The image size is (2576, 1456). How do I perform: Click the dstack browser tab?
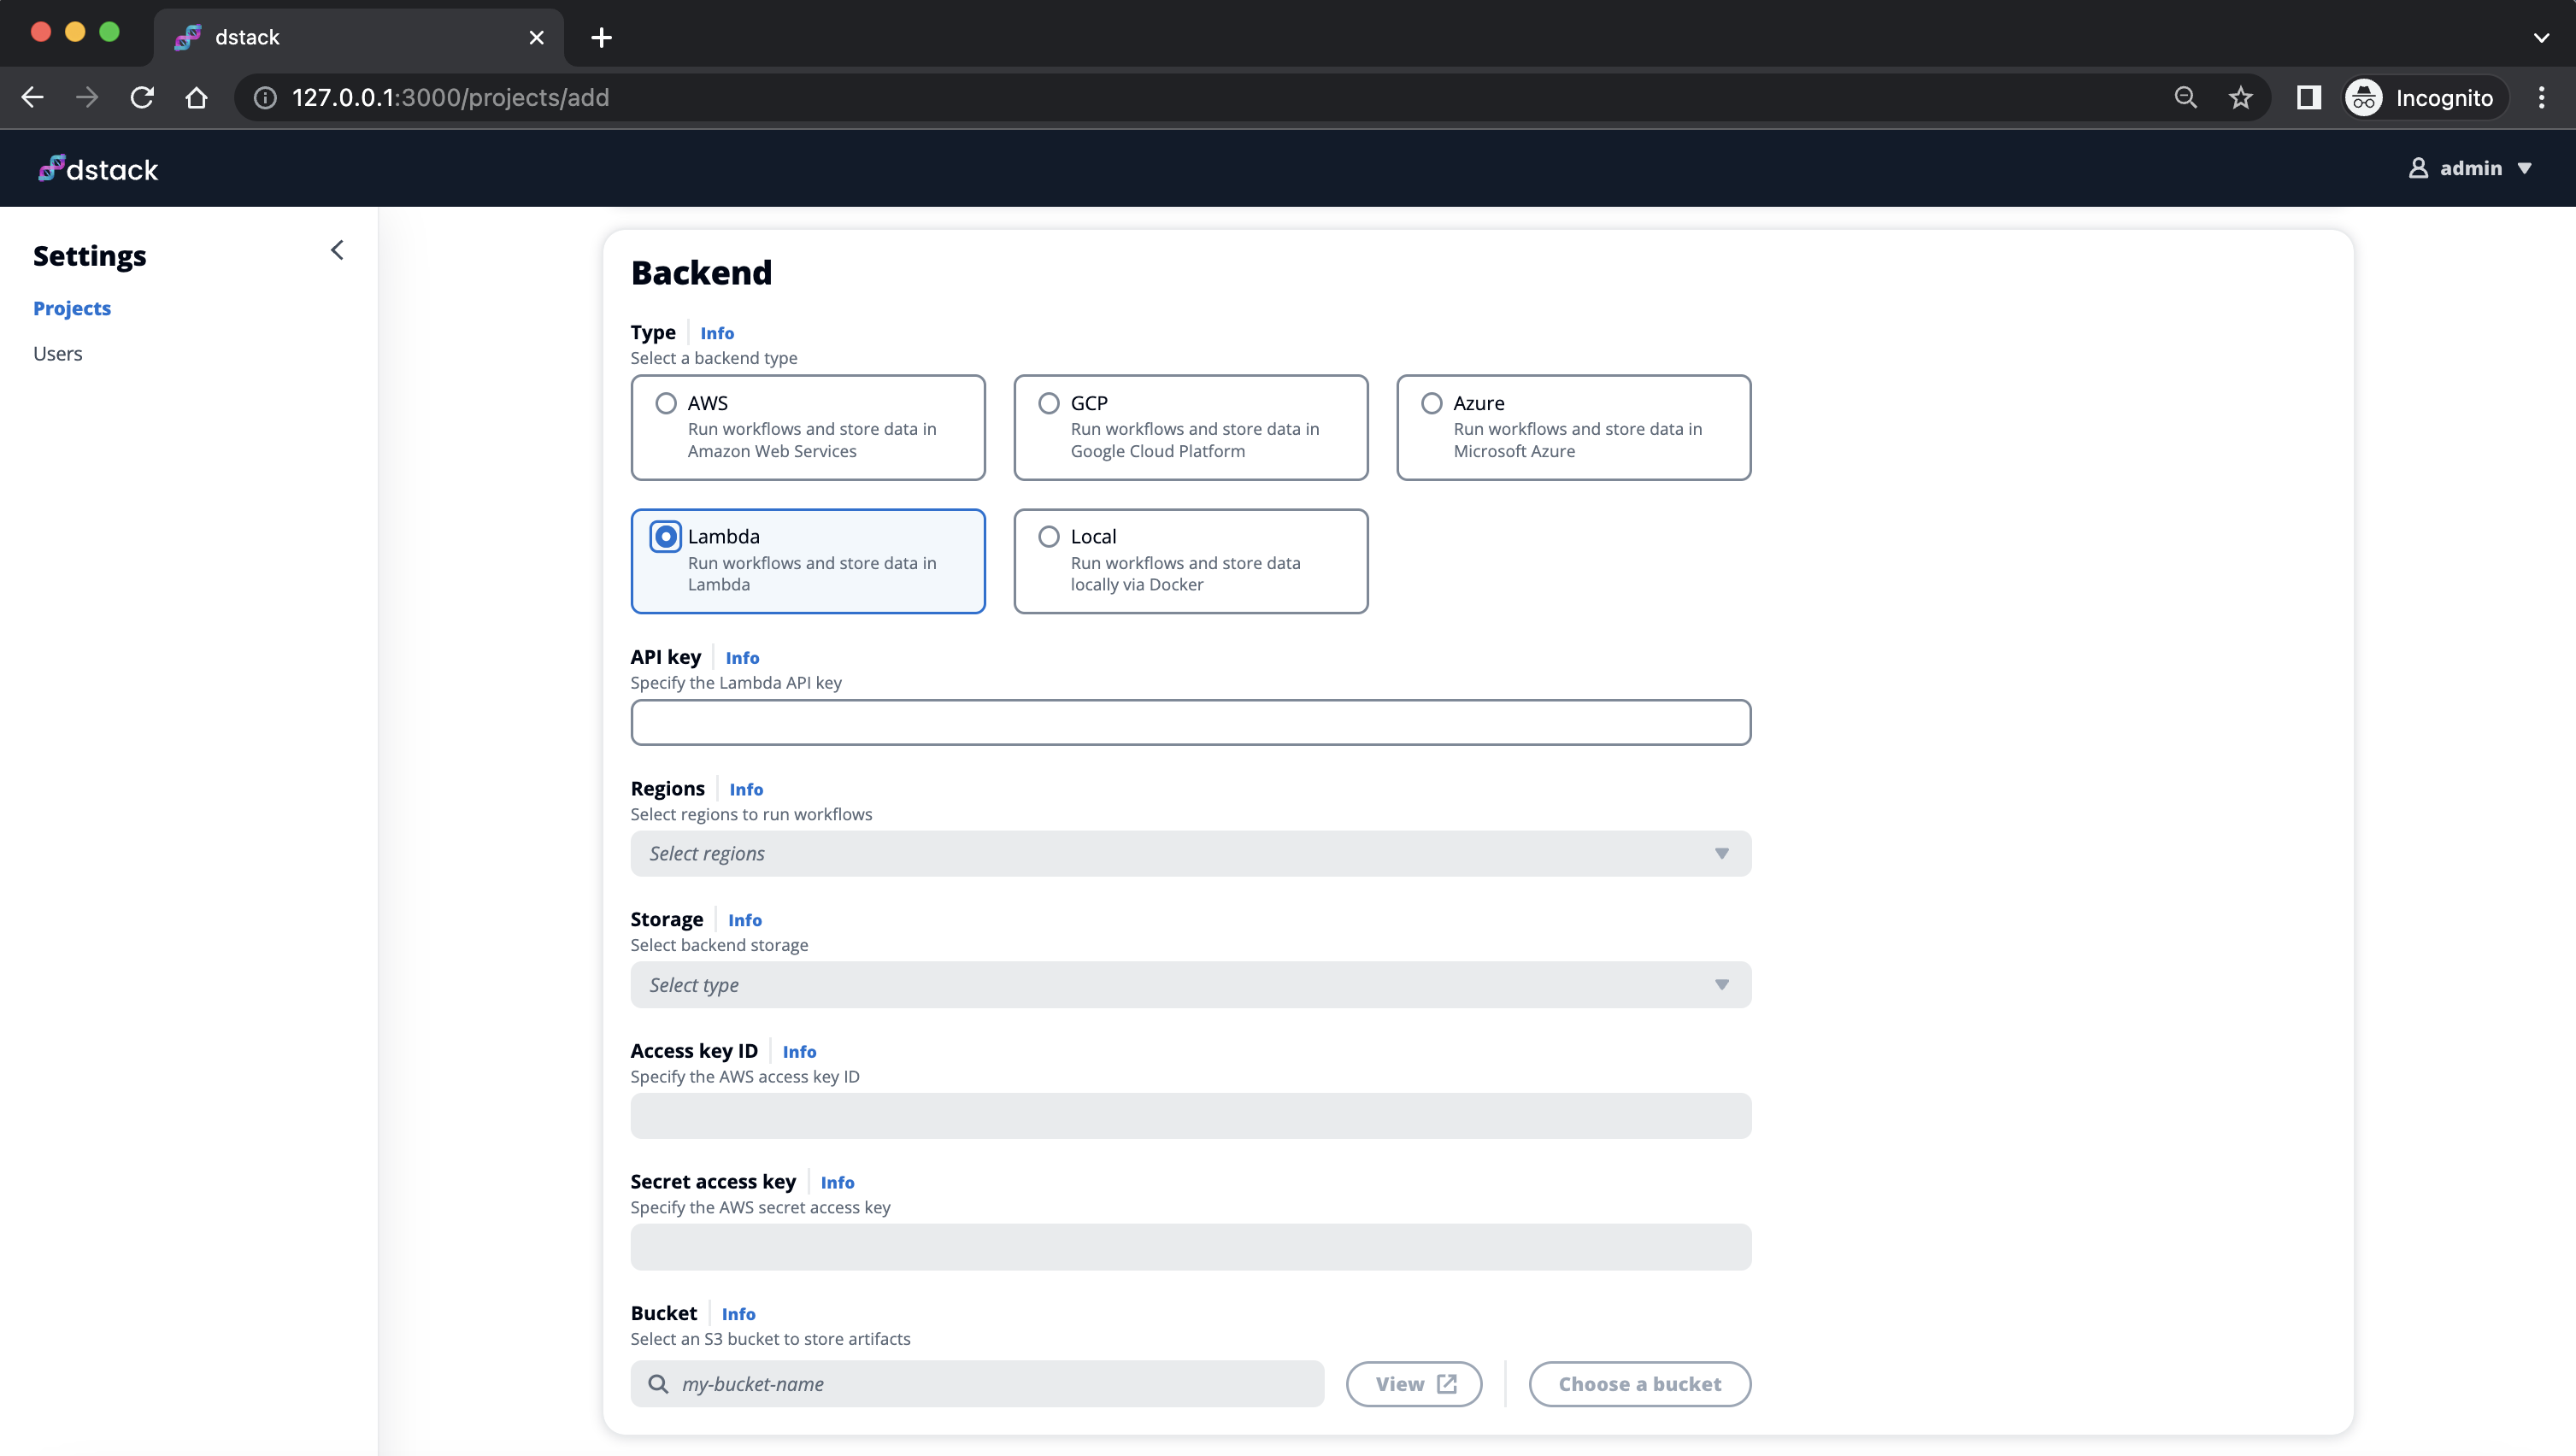click(x=358, y=38)
